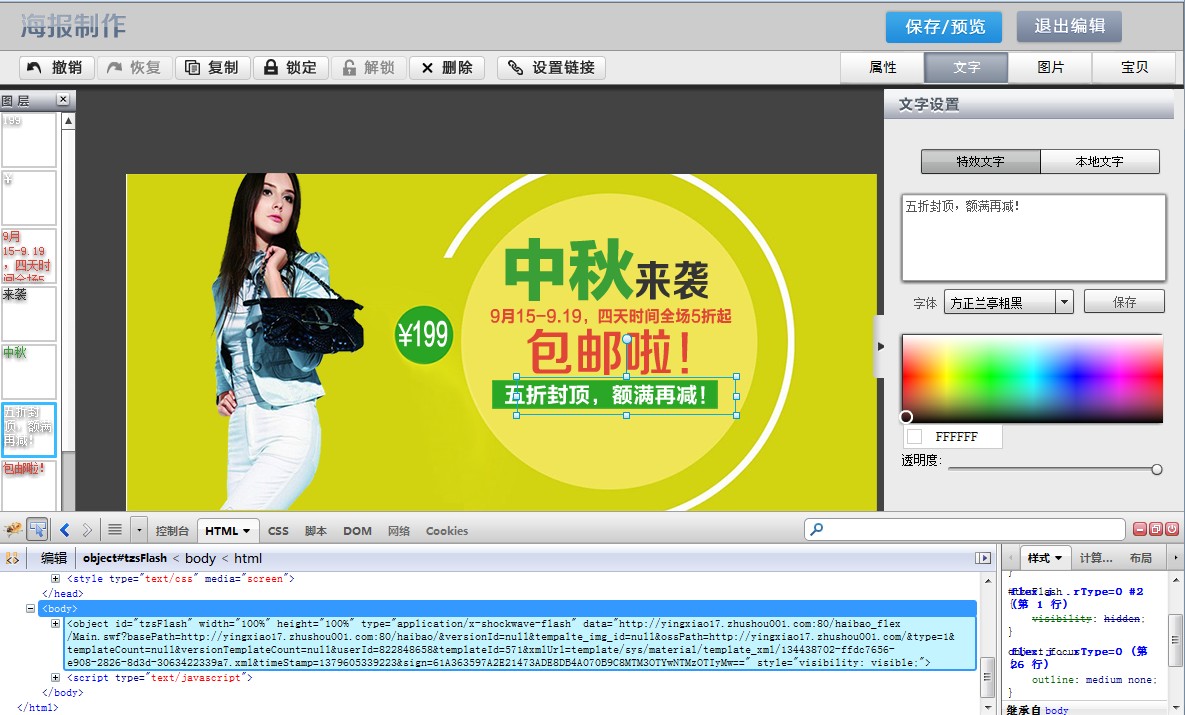Deactivate Firebug with power icon
This screenshot has width=1185, height=715.
tap(1171, 530)
